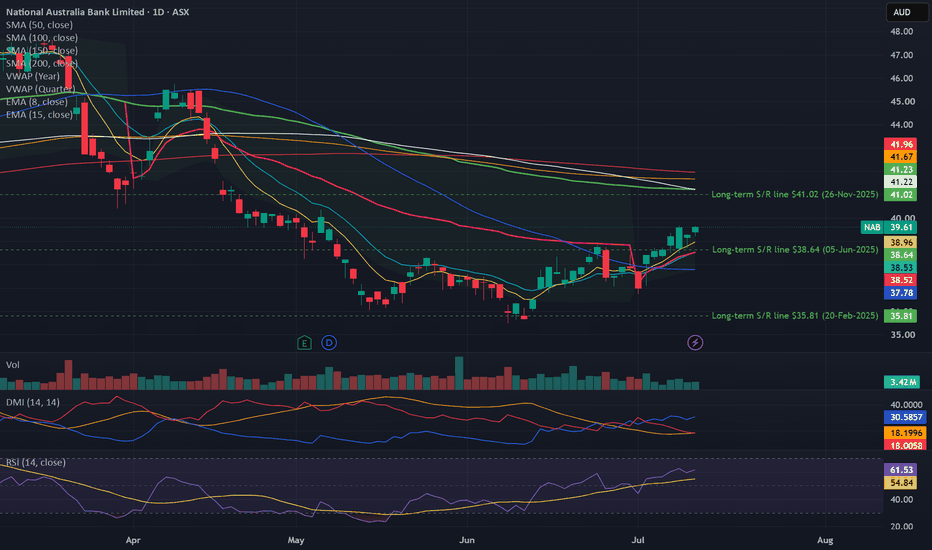The width and height of the screenshot is (932, 550).
Task: Click the Jul label on time axis
Action: 638,540
